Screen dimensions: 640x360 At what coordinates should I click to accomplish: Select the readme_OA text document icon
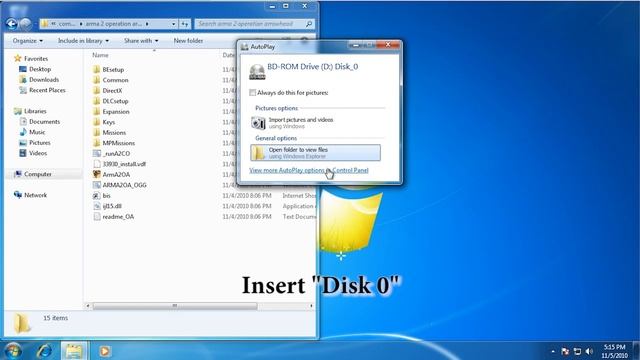(x=97, y=217)
